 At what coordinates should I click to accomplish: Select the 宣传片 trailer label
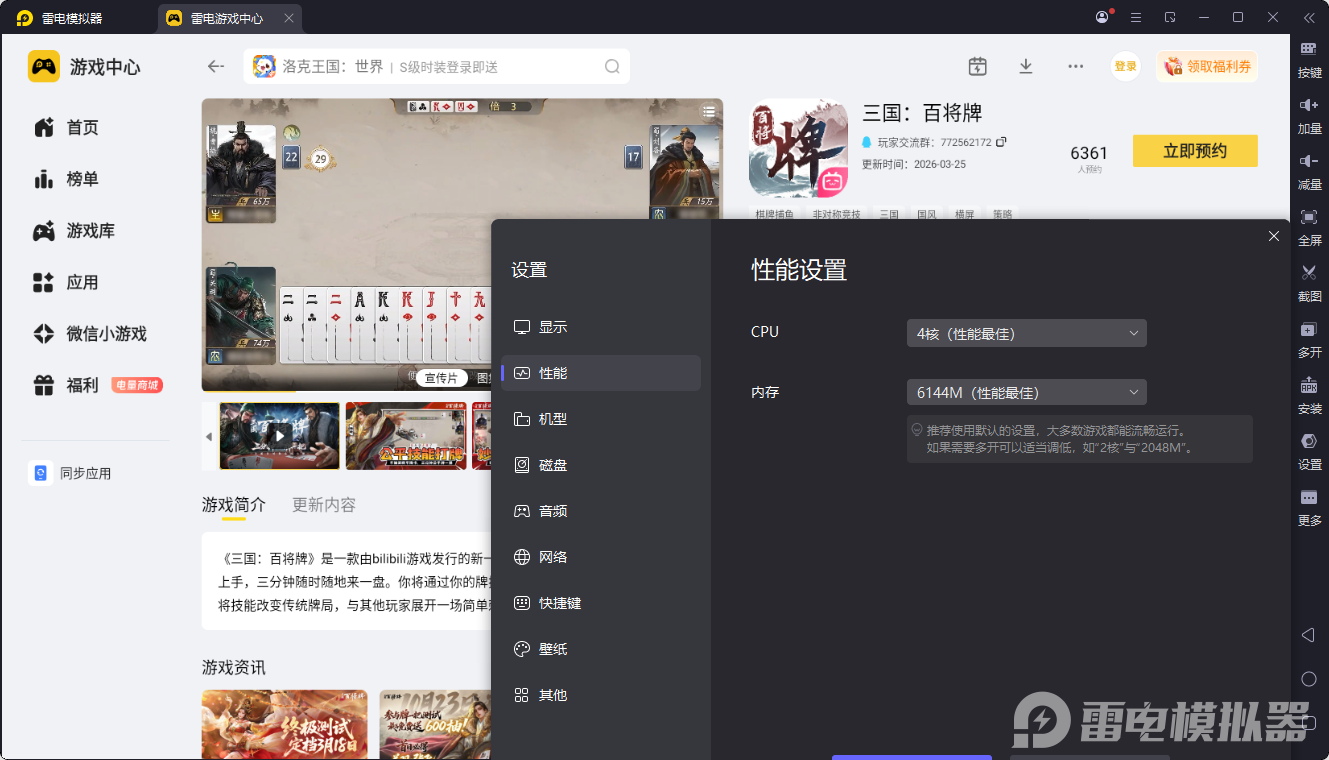pos(441,378)
